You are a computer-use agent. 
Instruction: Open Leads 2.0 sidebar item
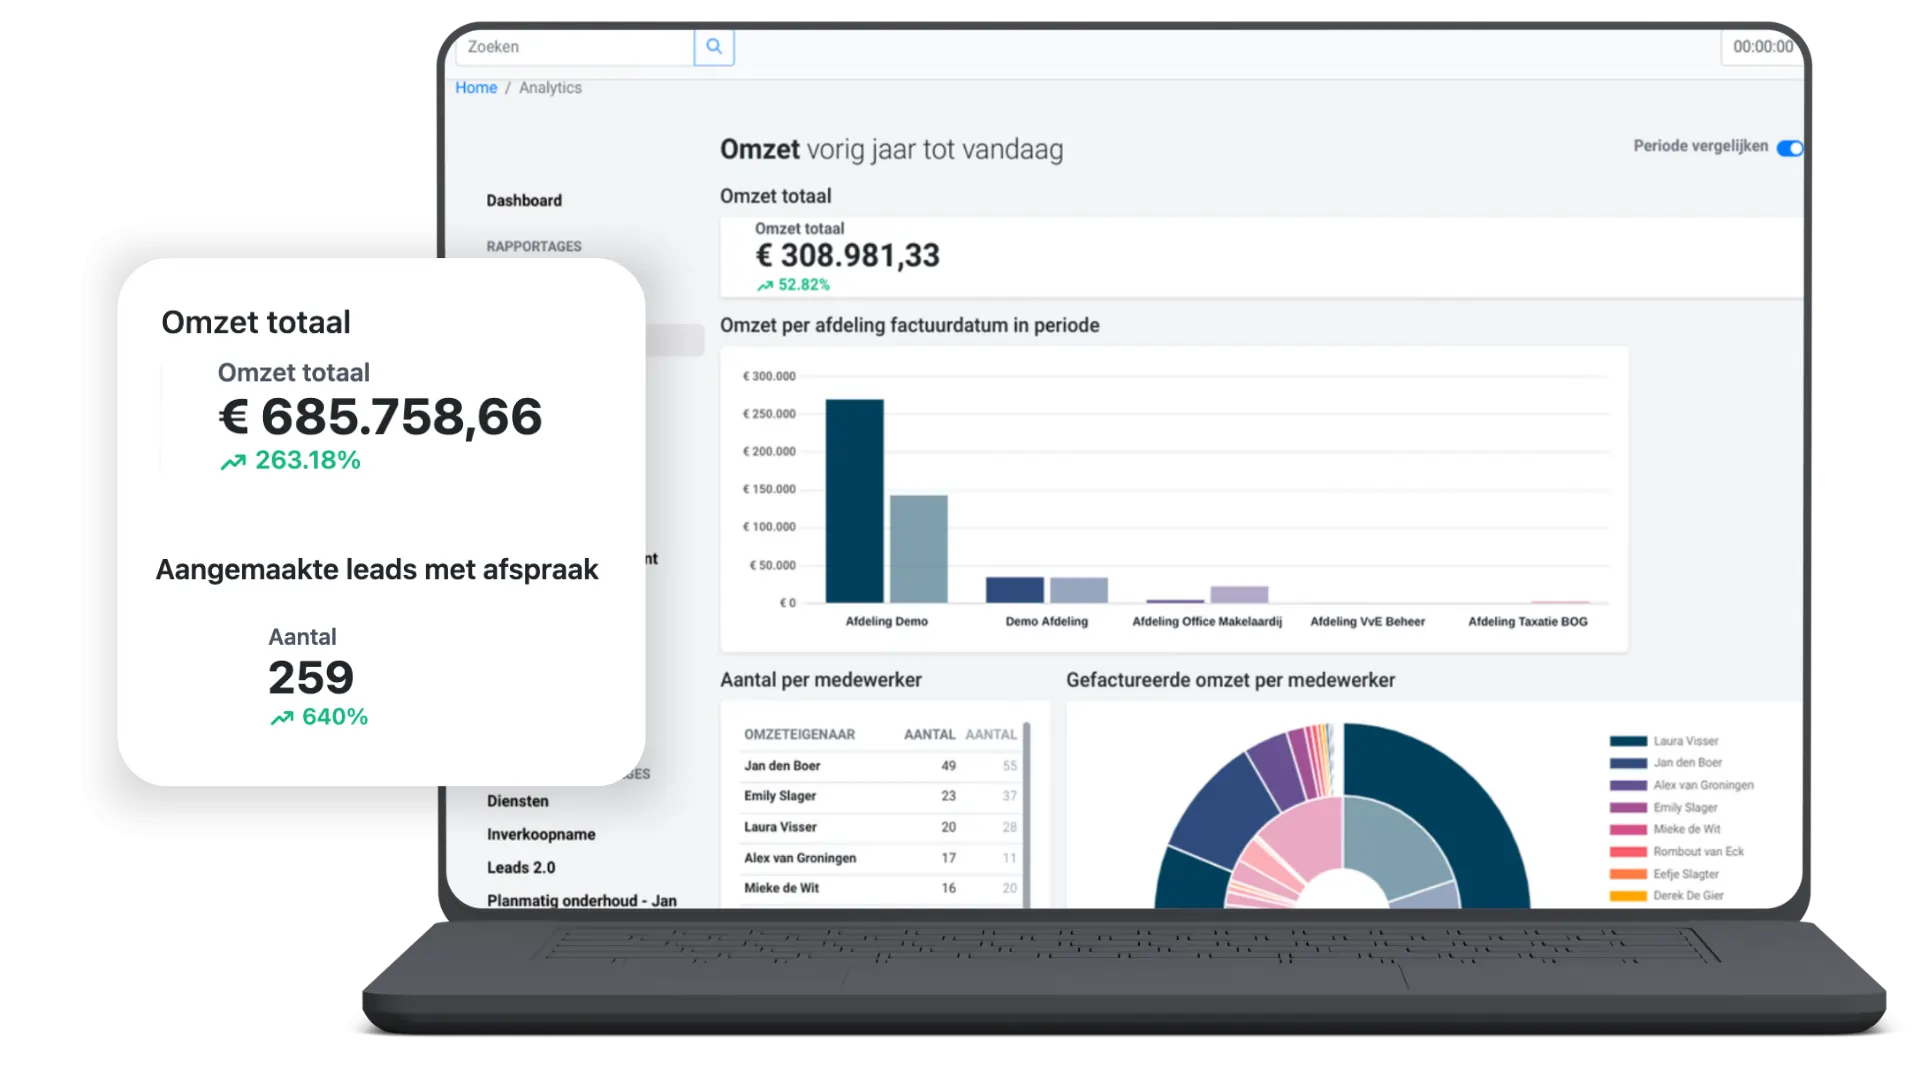pyautogui.click(x=521, y=867)
